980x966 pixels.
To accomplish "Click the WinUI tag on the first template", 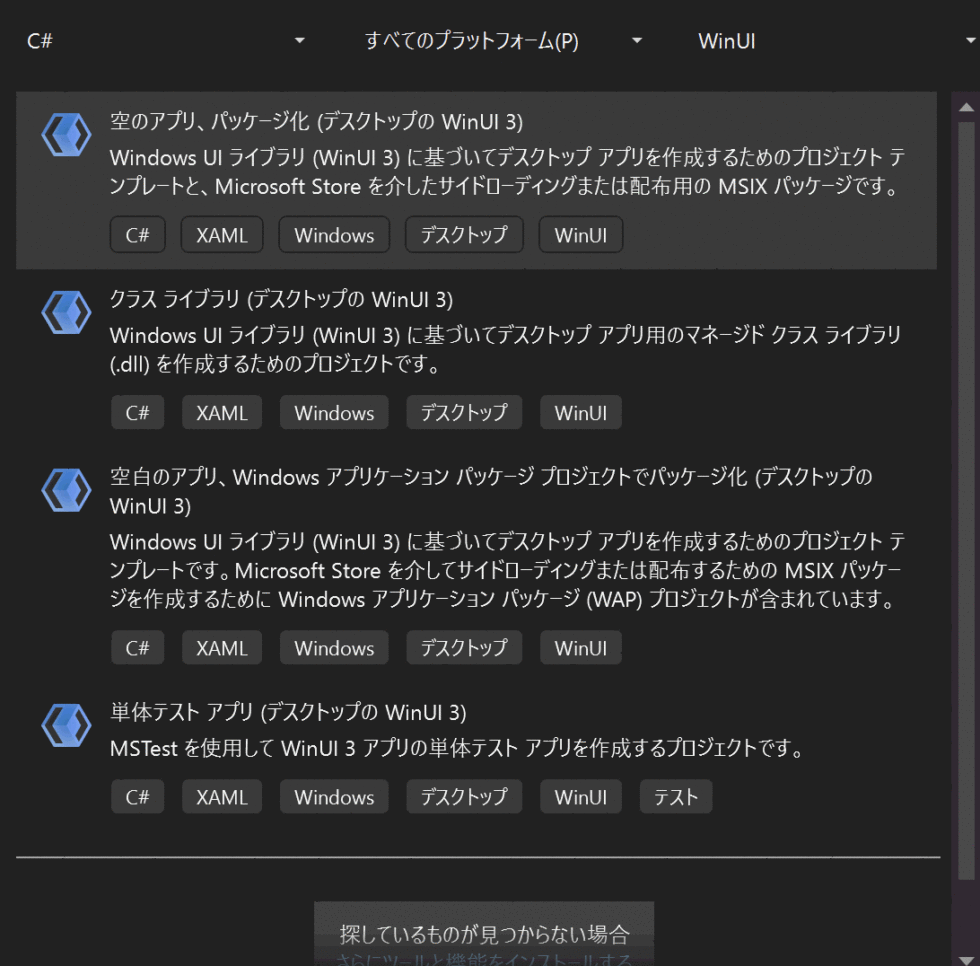I will click(x=580, y=234).
